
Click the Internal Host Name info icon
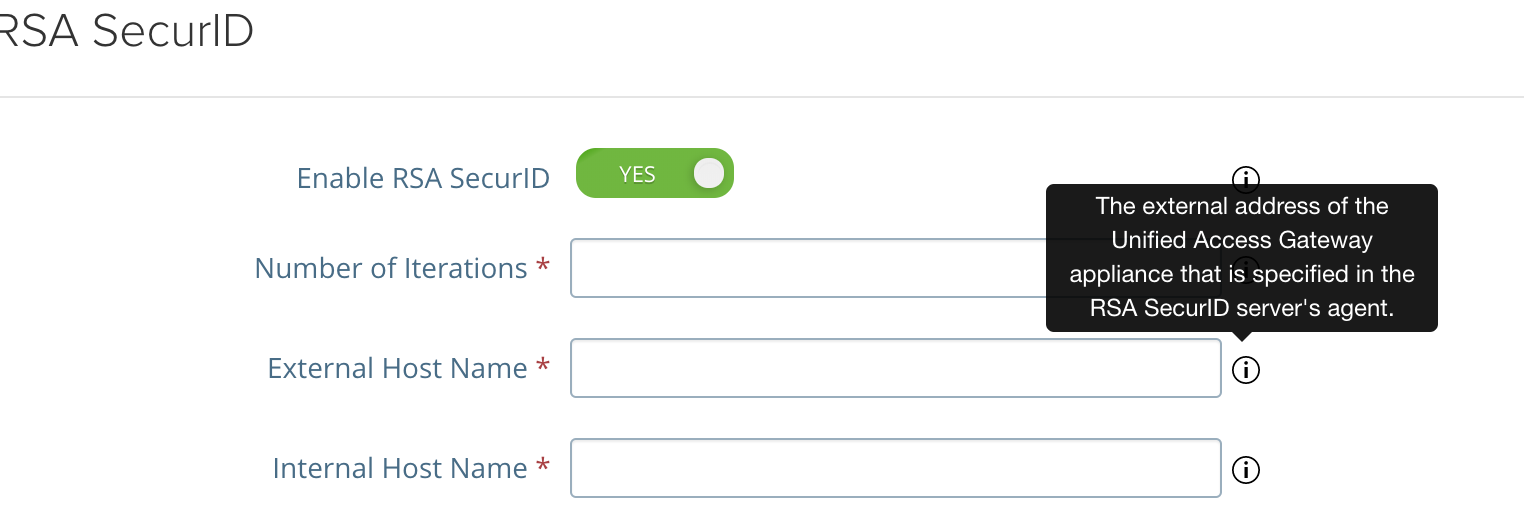pyautogui.click(x=1245, y=469)
